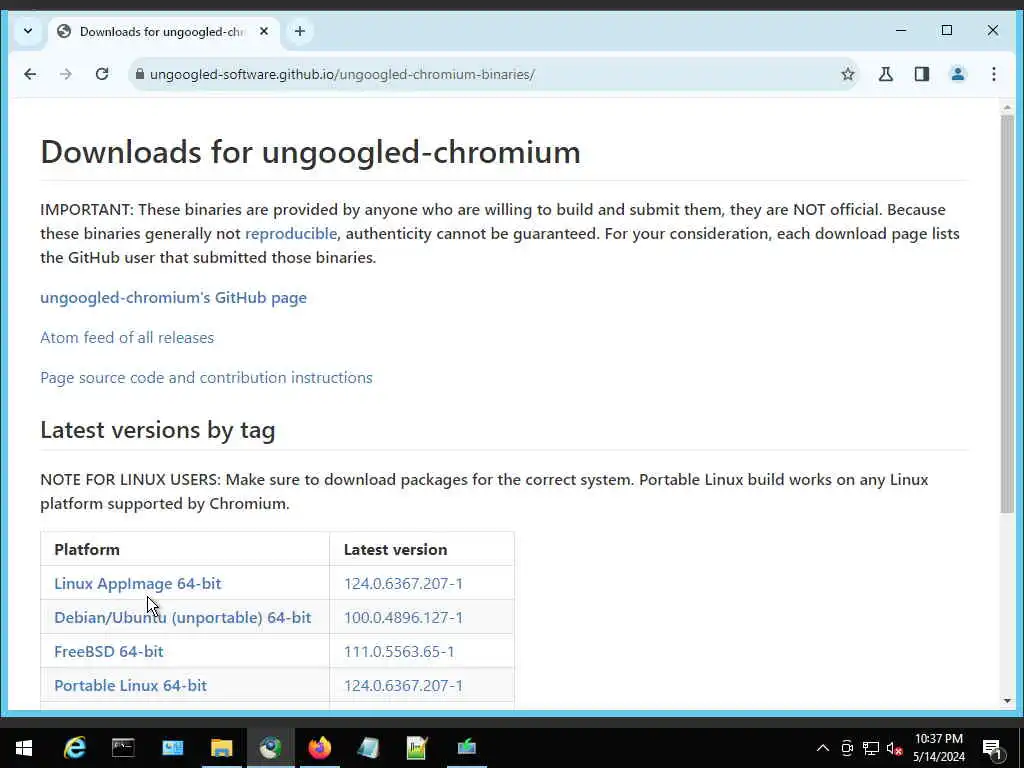Image resolution: width=1024 pixels, height=768 pixels.
Task: Open the notification center icon
Action: [993, 748]
